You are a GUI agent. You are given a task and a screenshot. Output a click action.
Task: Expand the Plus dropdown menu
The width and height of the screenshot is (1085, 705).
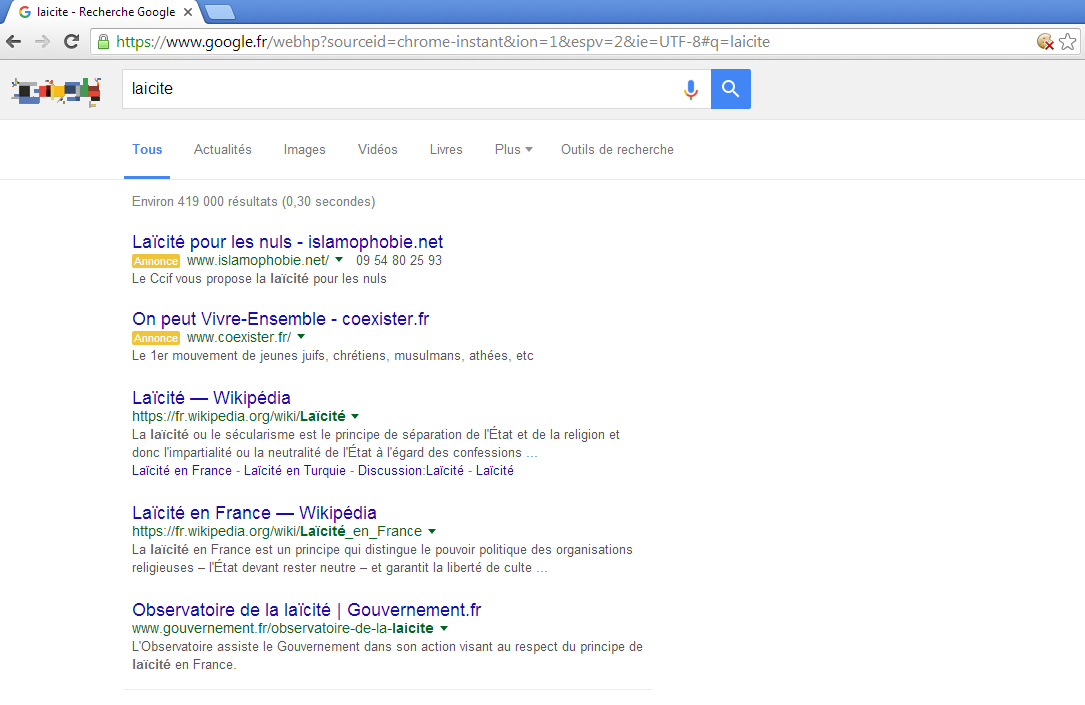coord(513,149)
